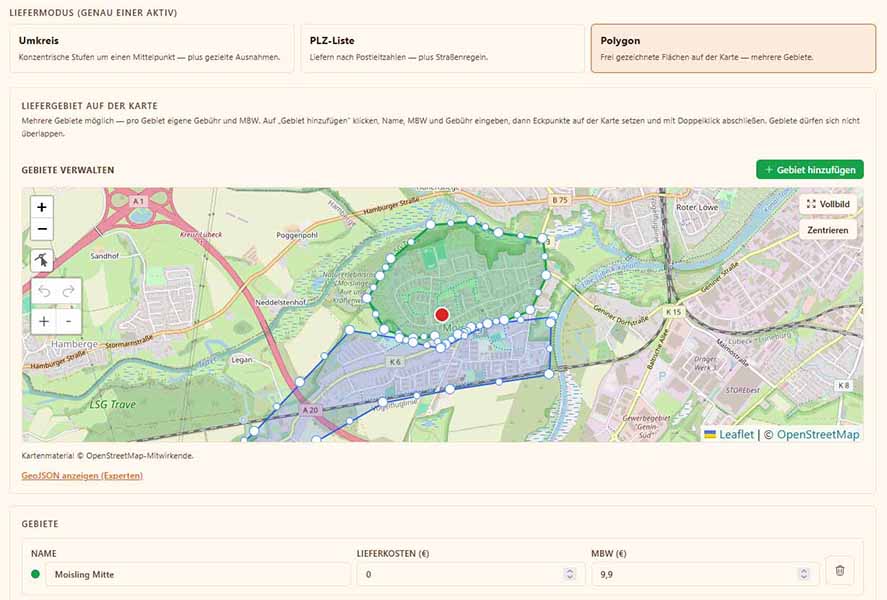Open the OpenStreetMap attribution link
Viewport: 887px width, 600px height.
(x=817, y=434)
